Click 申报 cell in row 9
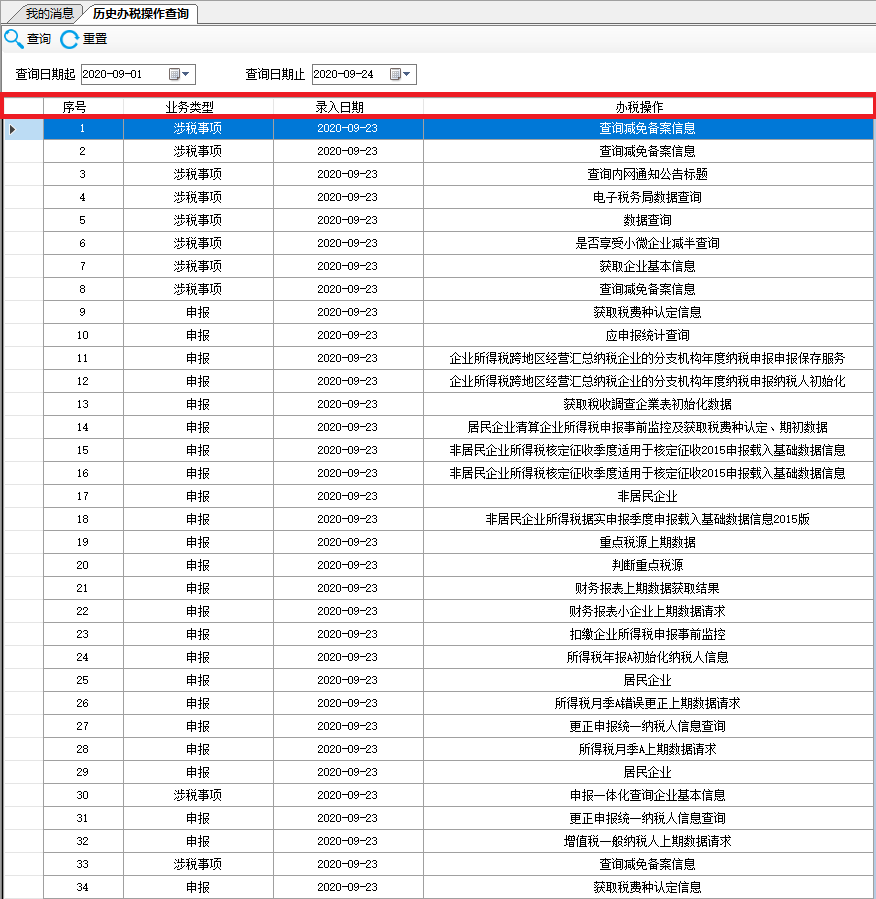876x899 pixels. (198, 312)
